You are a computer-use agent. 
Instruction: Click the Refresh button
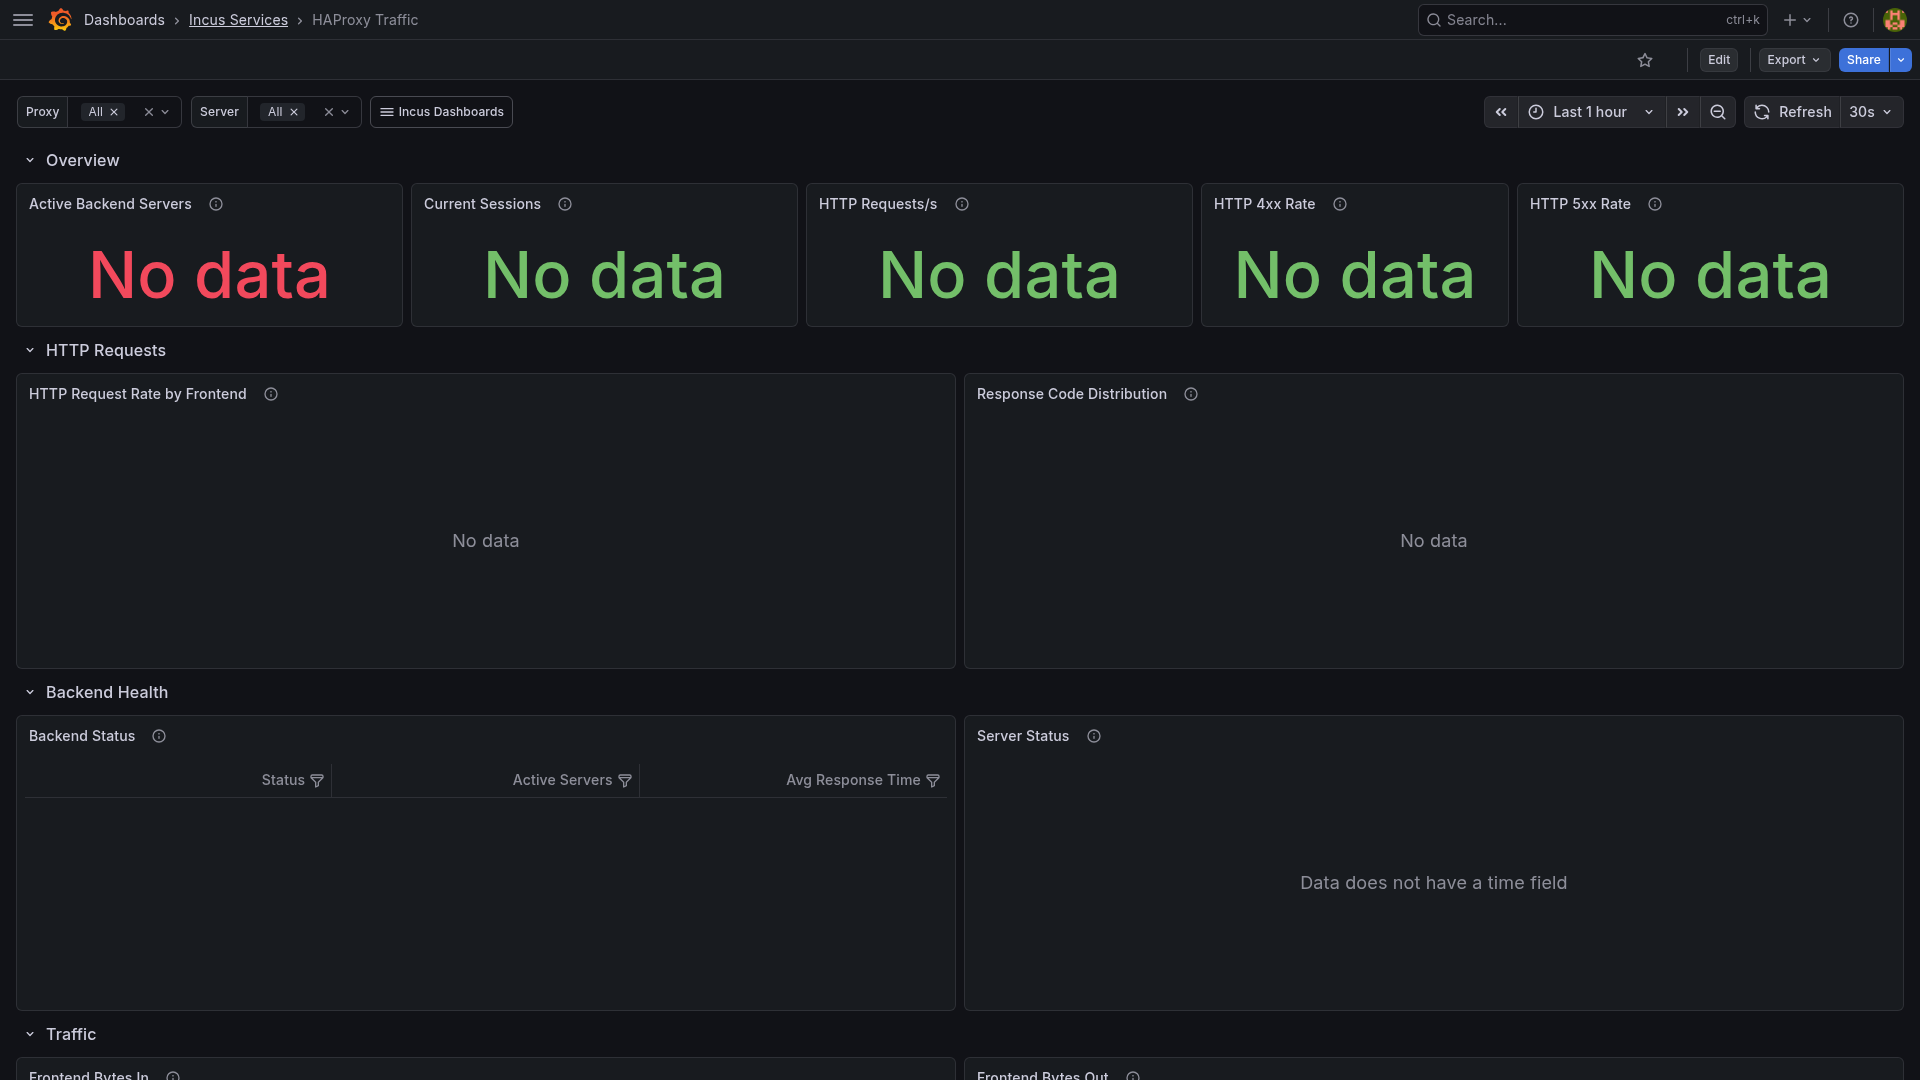coord(1794,112)
